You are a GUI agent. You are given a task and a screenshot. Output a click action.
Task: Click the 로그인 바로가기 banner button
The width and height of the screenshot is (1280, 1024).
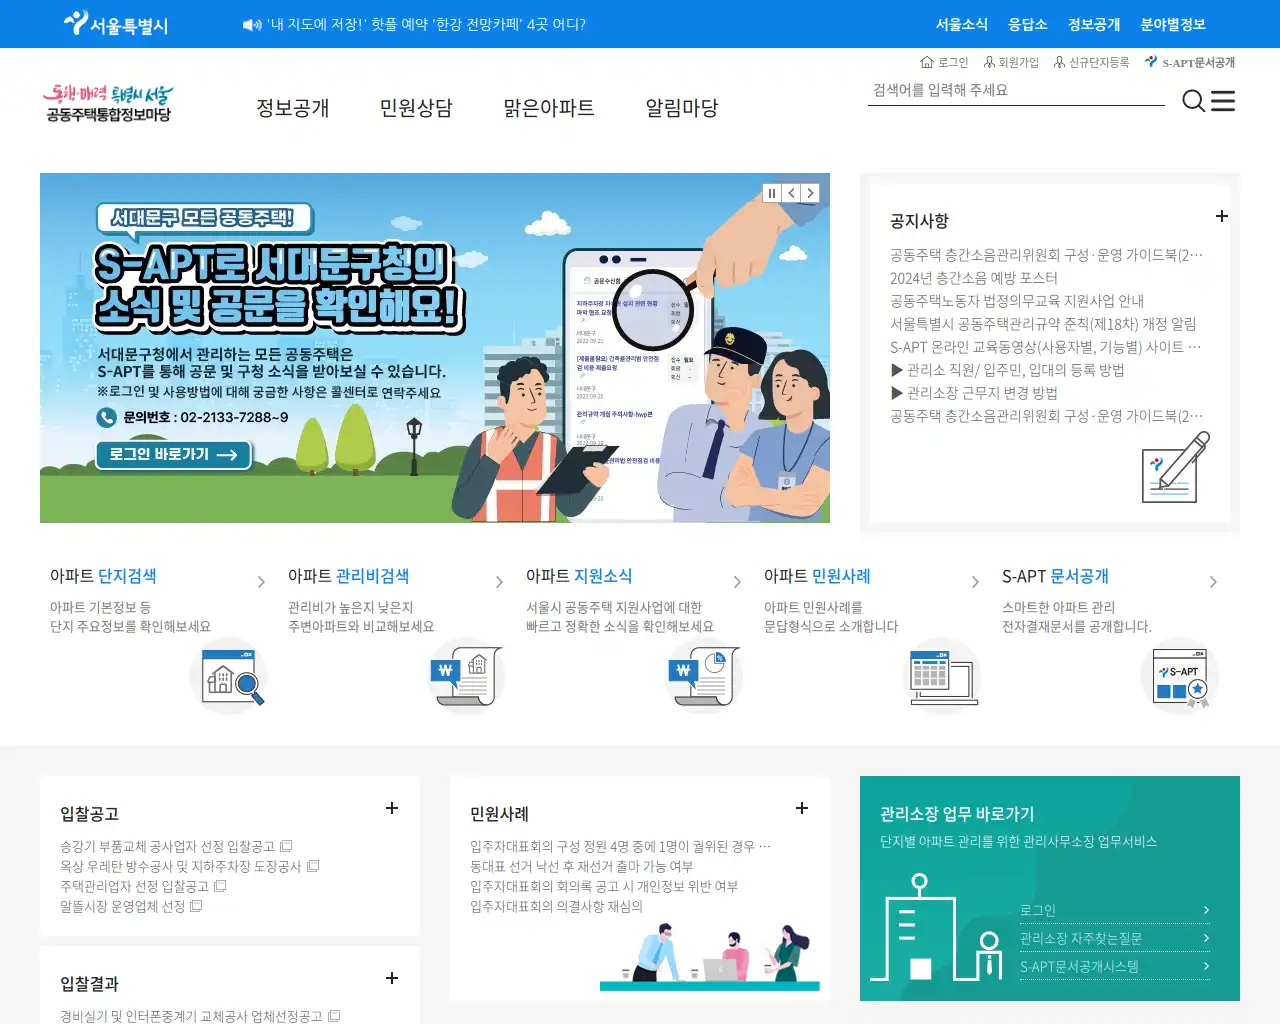174,455
